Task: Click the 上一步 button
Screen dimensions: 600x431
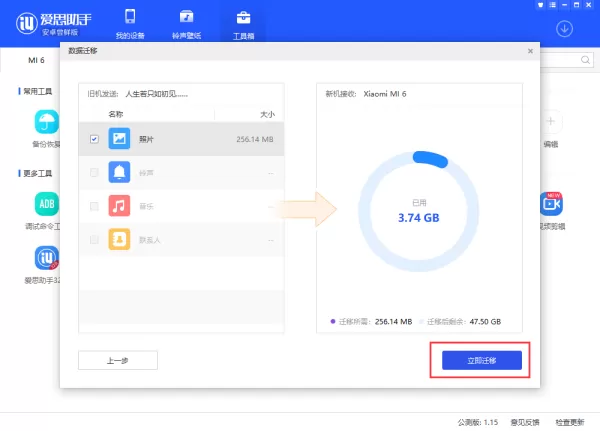Action: point(118,360)
